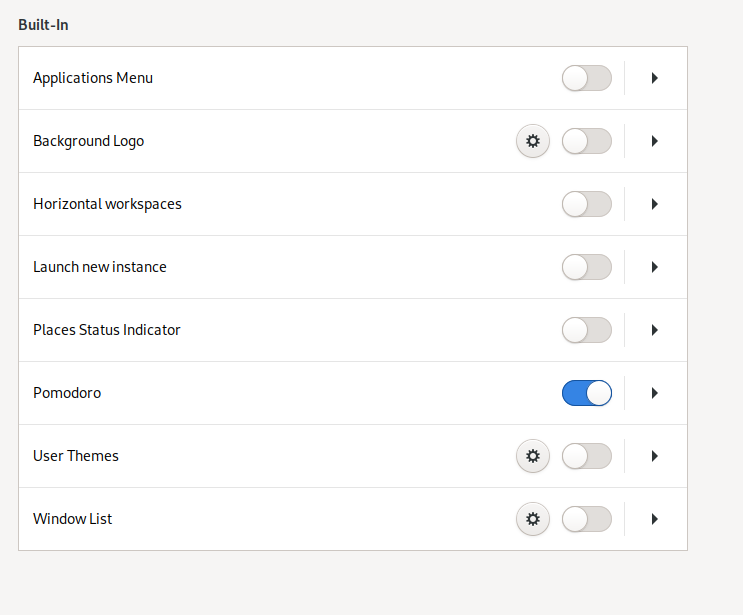Expand the Pomodoro row details
The height and width of the screenshot is (615, 743).
tap(655, 393)
